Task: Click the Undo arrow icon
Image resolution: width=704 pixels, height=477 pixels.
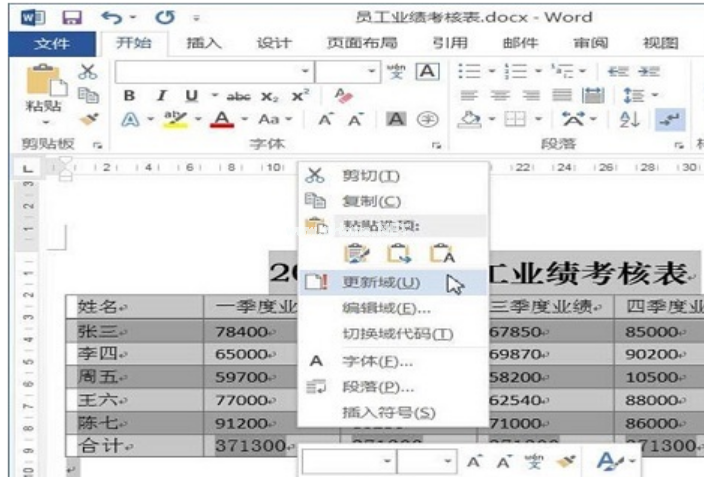Action: [109, 17]
